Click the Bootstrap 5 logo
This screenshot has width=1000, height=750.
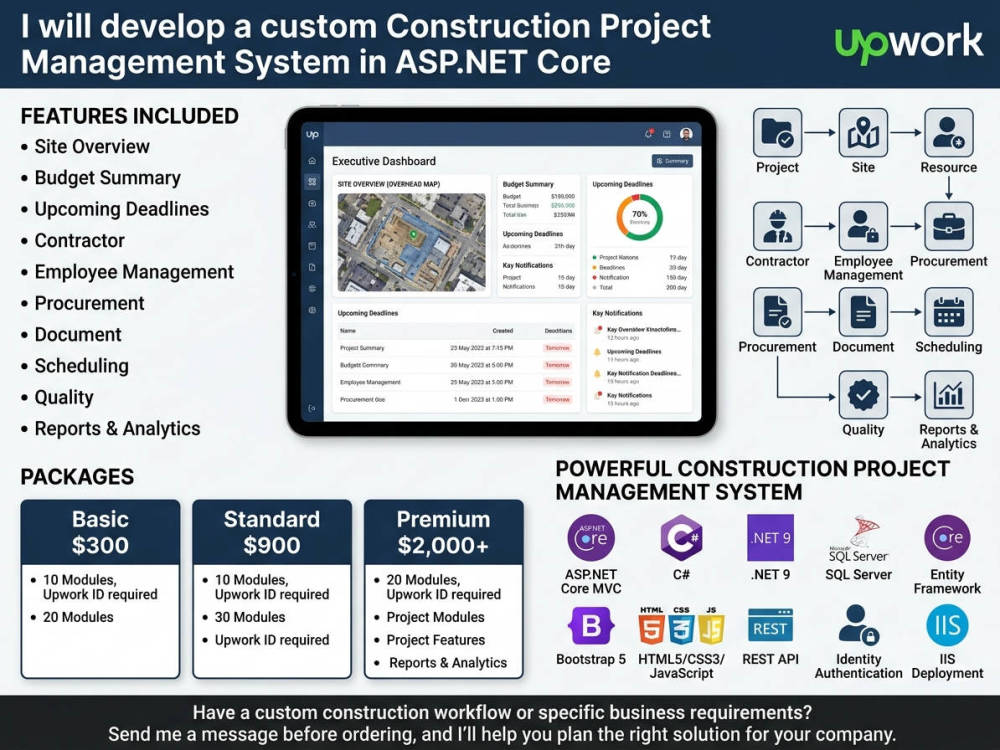point(591,626)
